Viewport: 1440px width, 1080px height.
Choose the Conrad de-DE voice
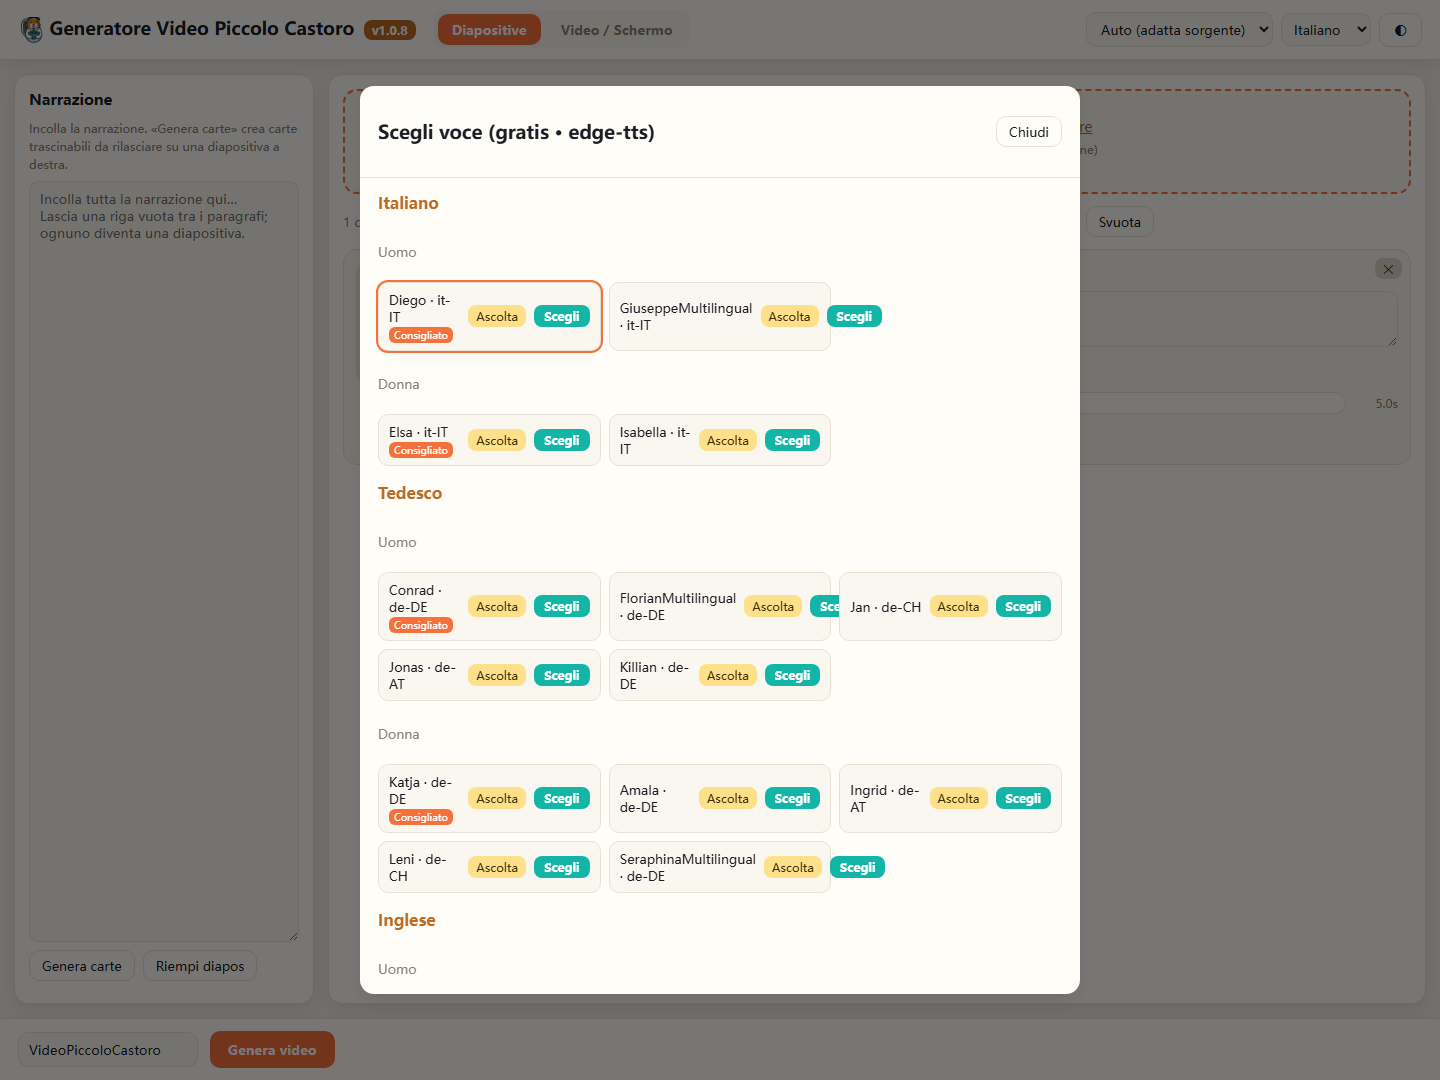pos(562,607)
